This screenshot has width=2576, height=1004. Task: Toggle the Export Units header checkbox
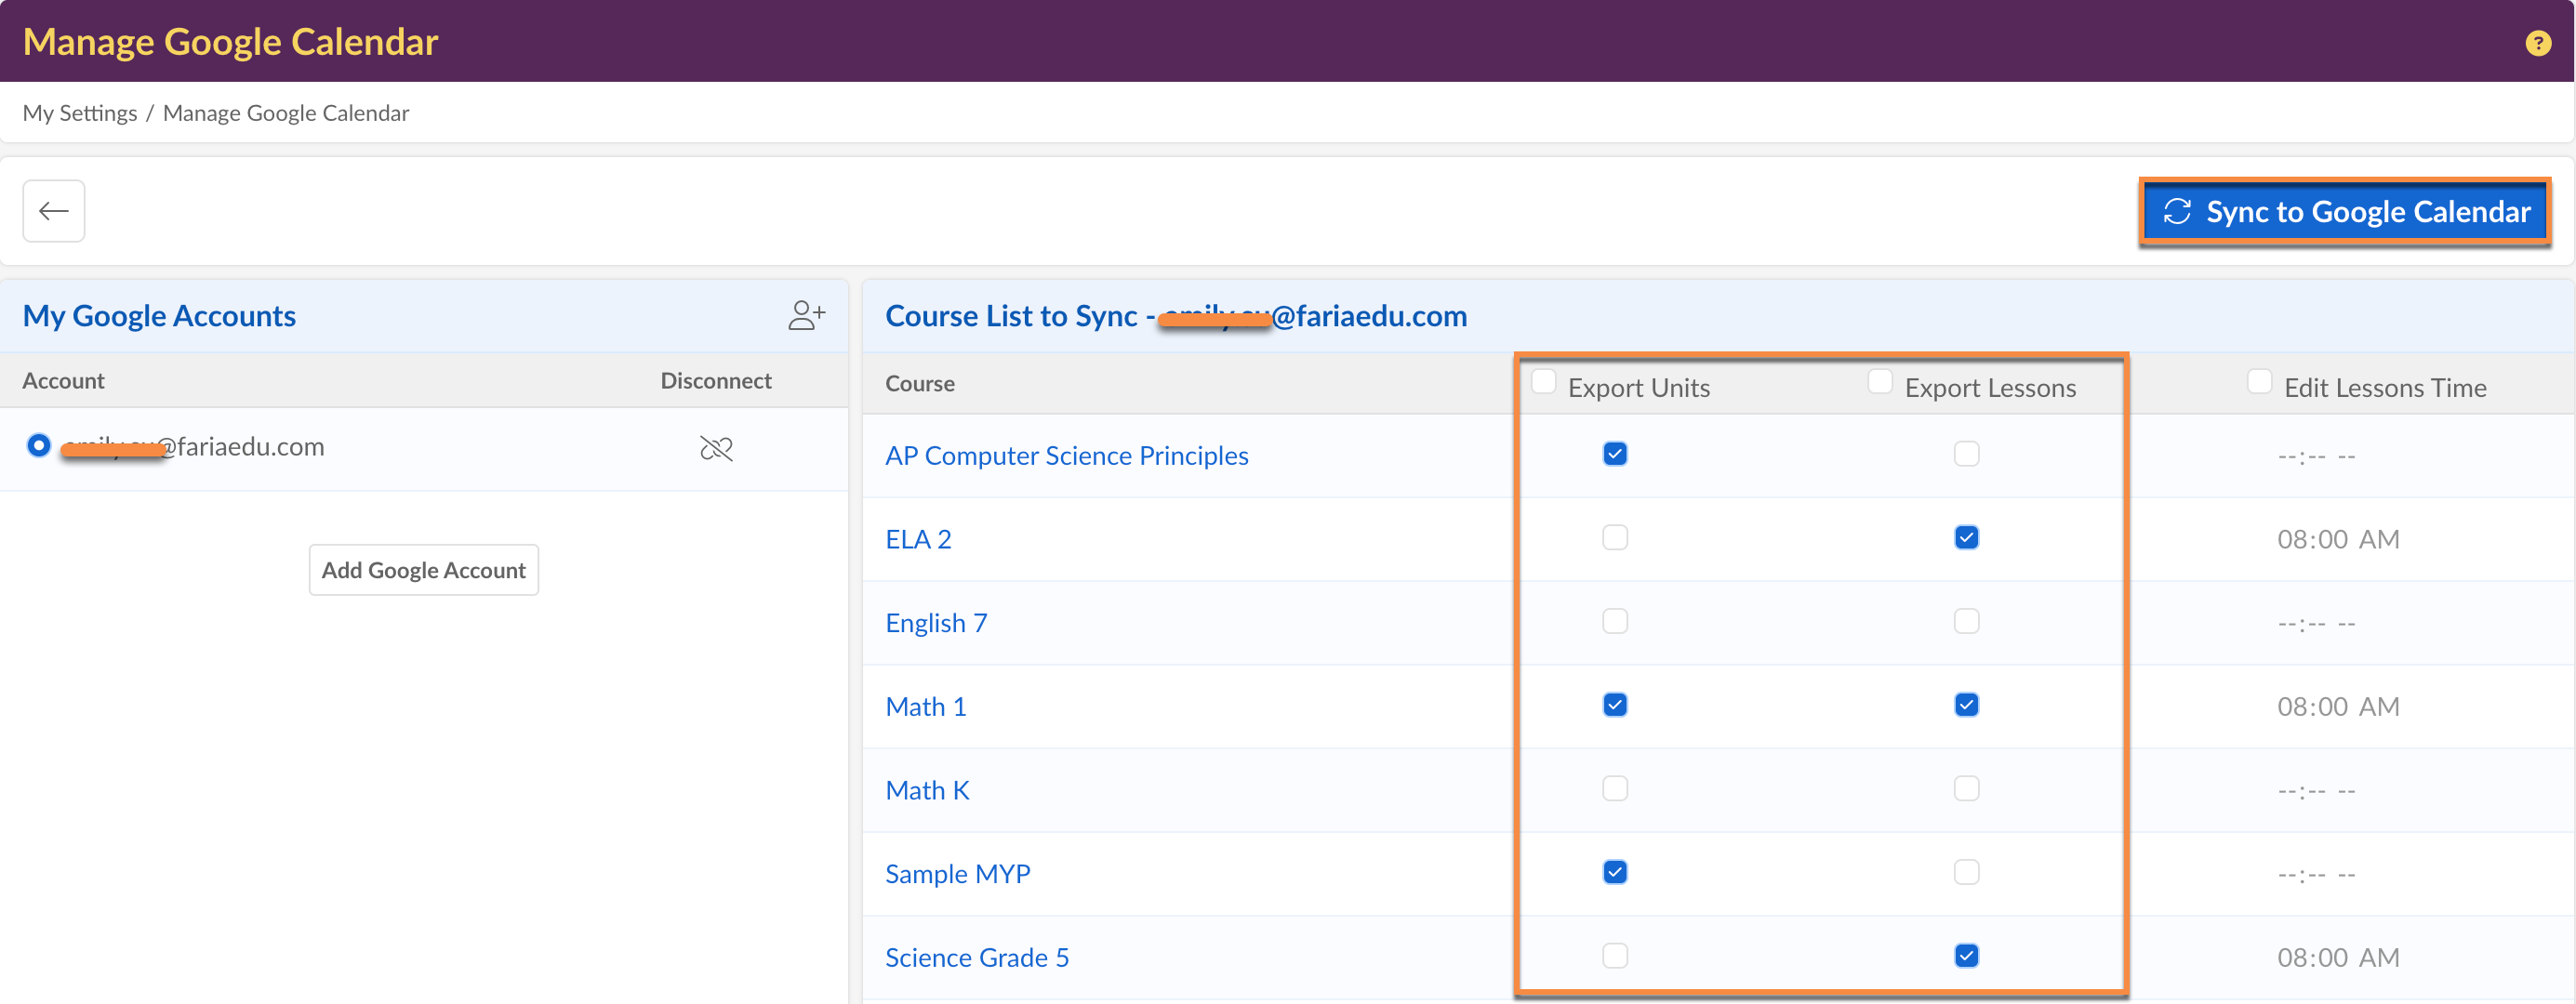(x=1543, y=381)
